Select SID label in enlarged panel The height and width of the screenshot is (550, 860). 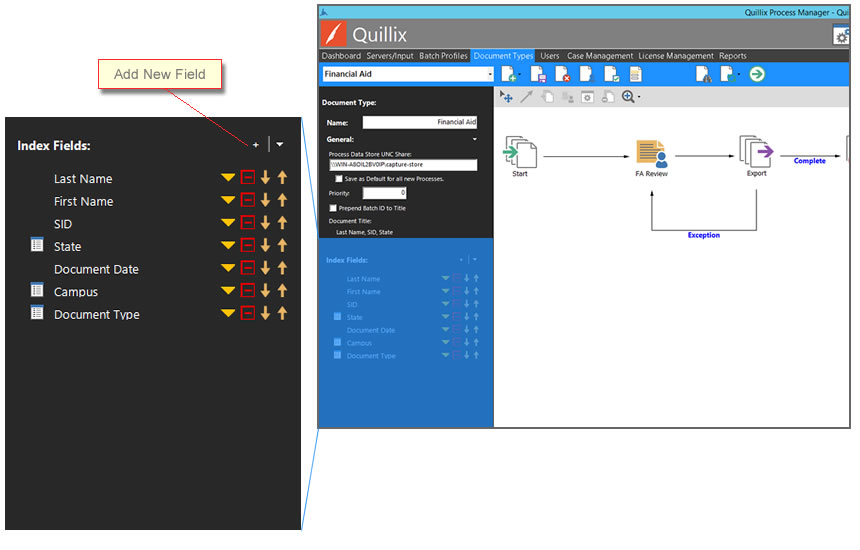[63, 224]
